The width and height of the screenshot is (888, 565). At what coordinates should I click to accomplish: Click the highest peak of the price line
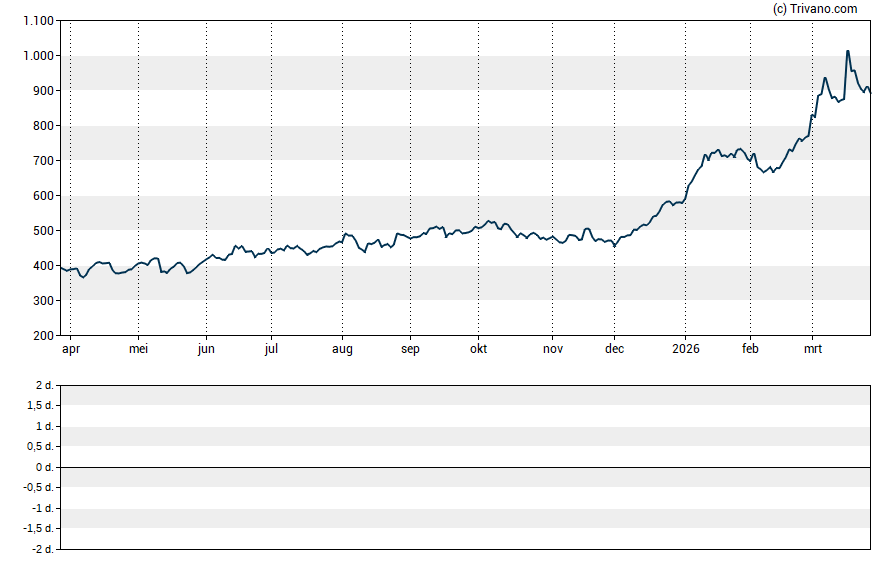848,51
